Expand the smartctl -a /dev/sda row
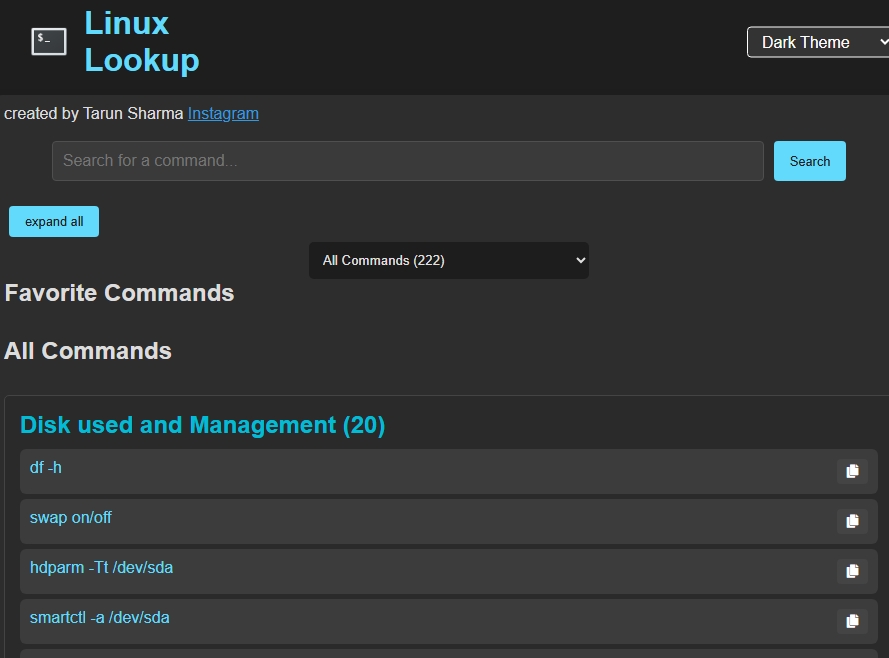The height and width of the screenshot is (658, 889). point(448,621)
